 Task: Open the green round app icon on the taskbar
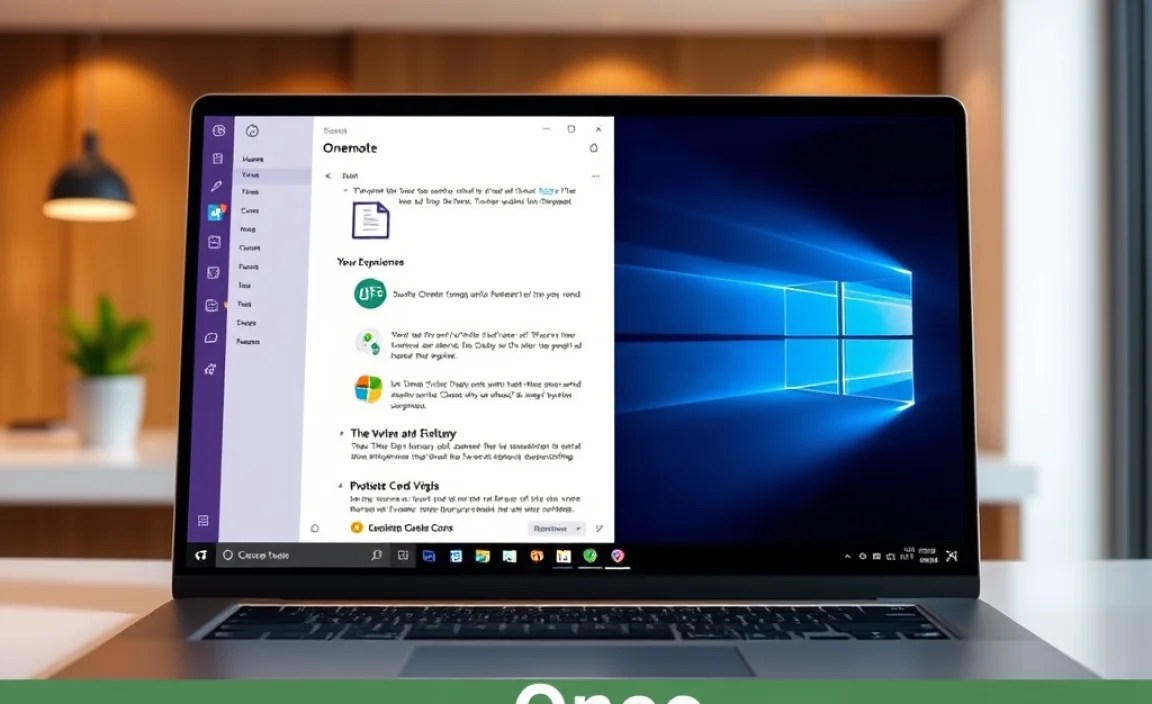pos(590,556)
